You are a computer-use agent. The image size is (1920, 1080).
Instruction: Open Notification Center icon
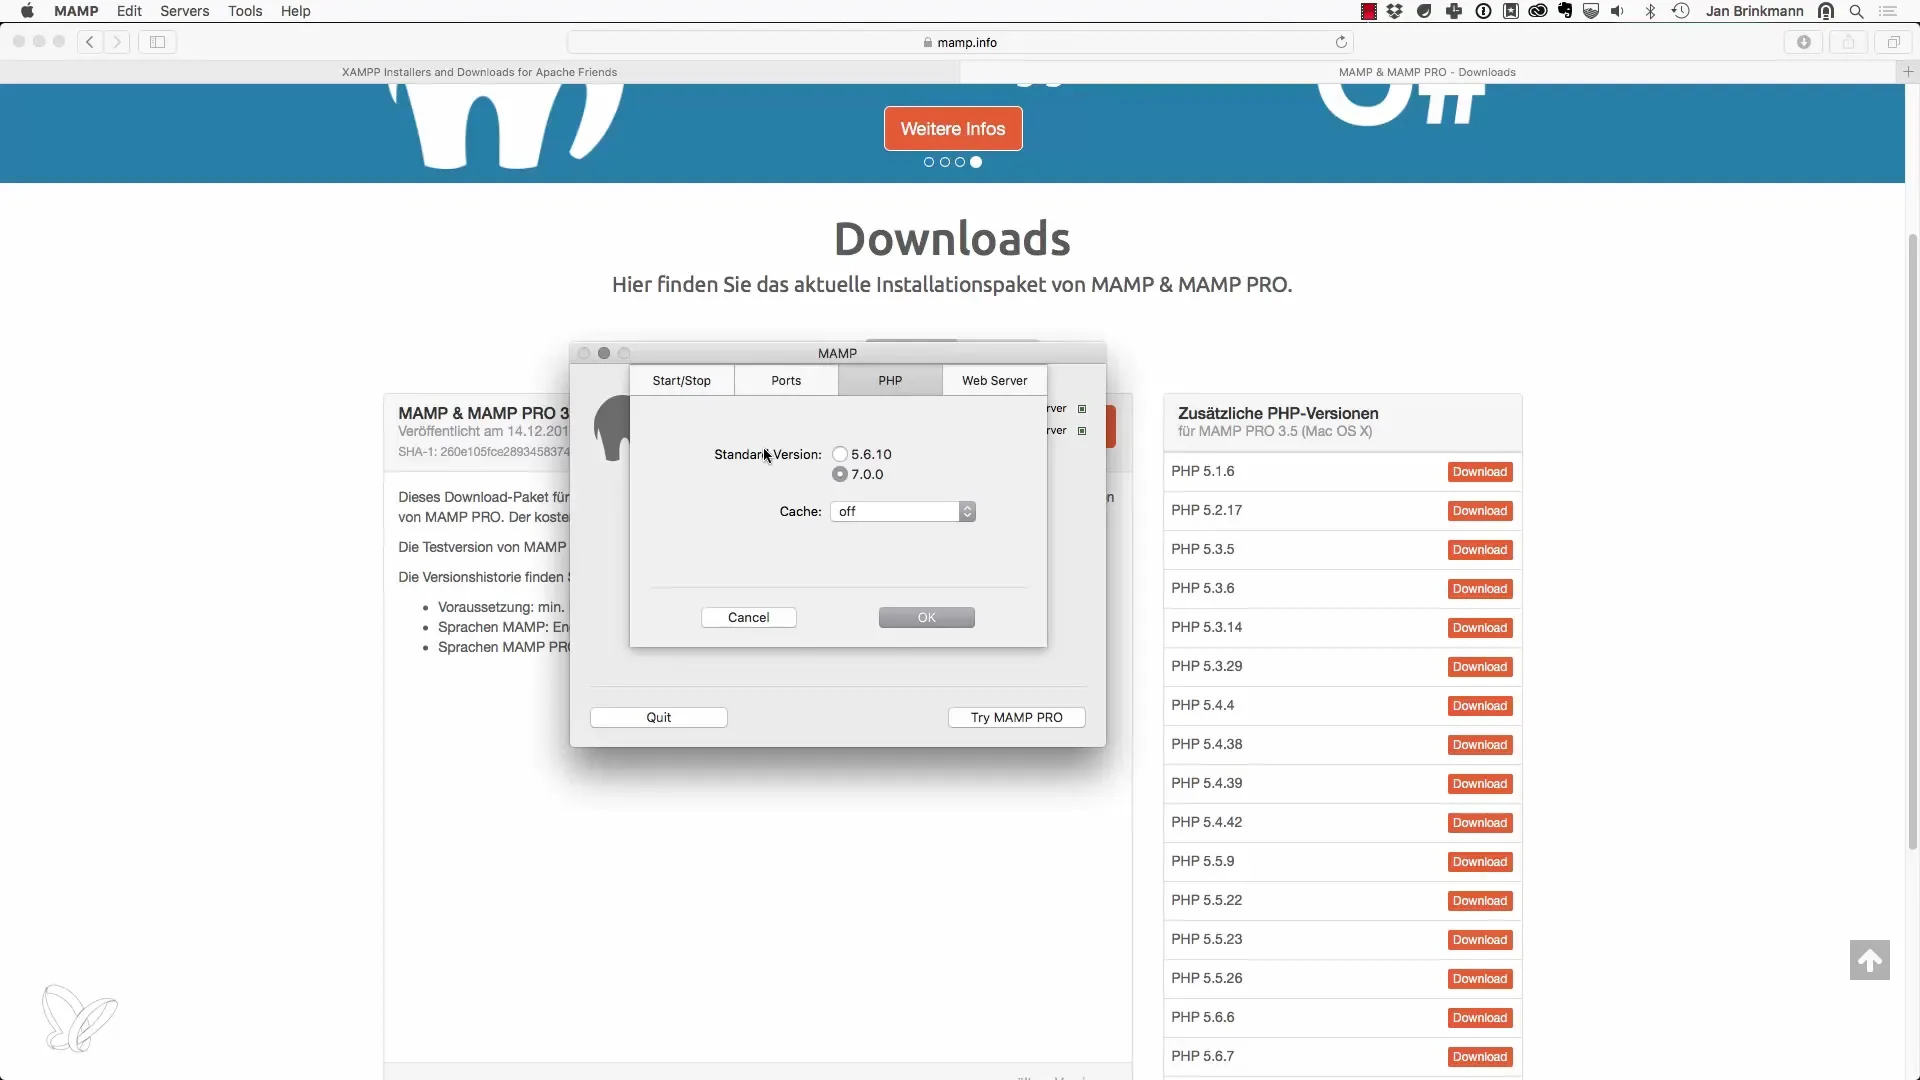[1888, 11]
